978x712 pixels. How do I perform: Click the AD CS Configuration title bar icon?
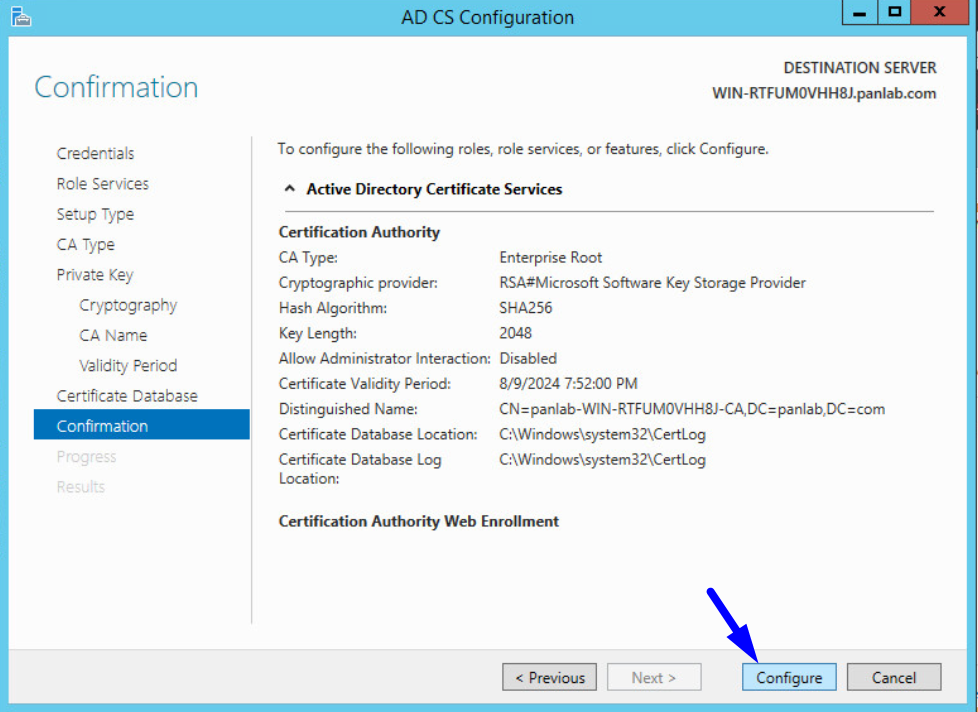(21, 16)
